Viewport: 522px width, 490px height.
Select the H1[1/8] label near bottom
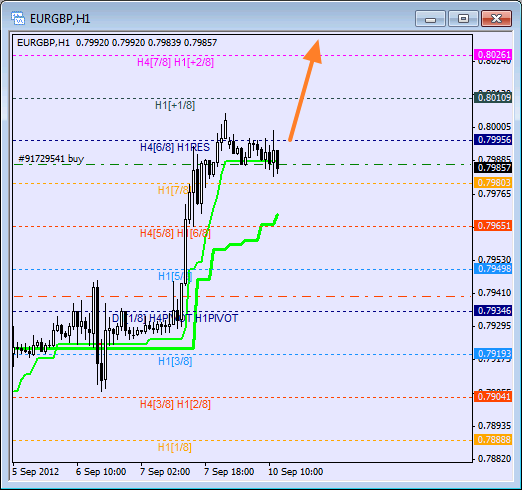pyautogui.click(x=175, y=447)
